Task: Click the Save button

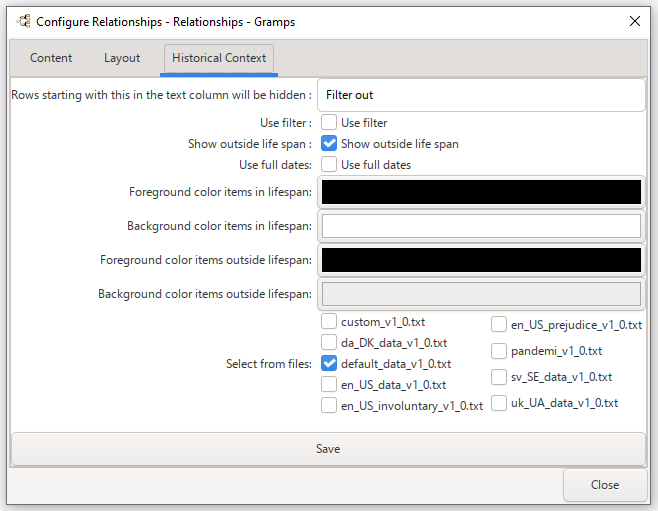Action: pyautogui.click(x=328, y=449)
